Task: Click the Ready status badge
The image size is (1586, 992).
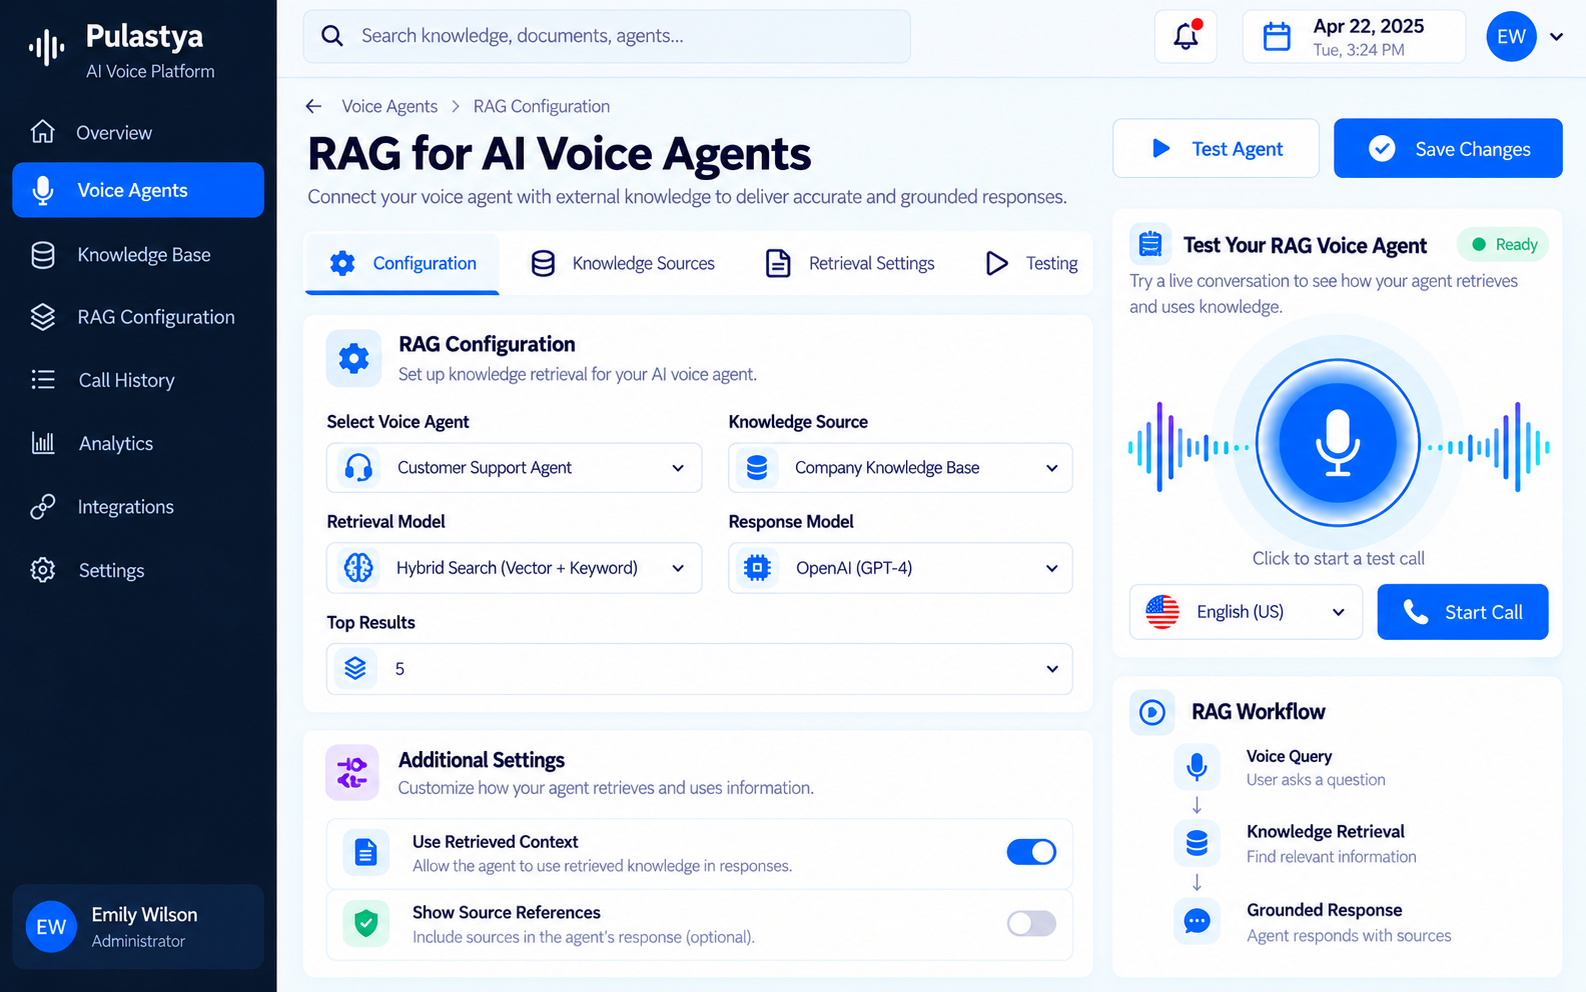Action: coord(1503,245)
